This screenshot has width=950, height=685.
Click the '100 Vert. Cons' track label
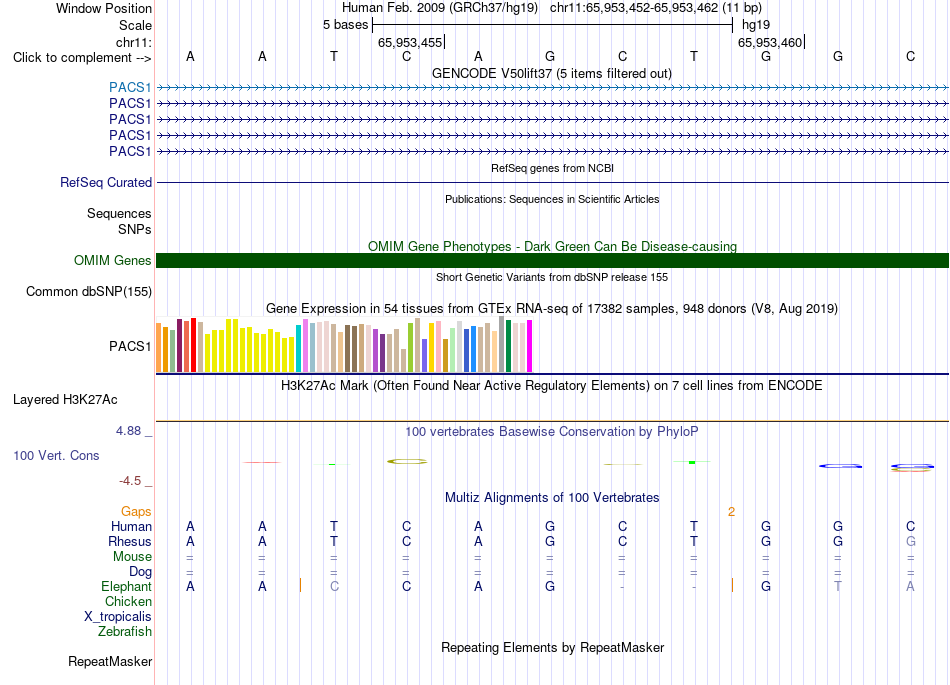pos(56,455)
